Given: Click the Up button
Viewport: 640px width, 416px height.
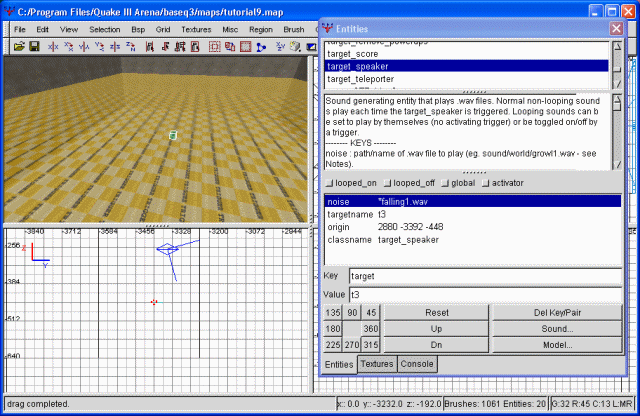Looking at the screenshot, I should 436,329.
